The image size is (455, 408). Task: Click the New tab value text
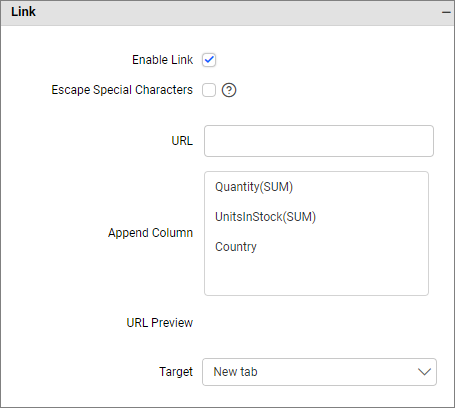[x=235, y=372]
